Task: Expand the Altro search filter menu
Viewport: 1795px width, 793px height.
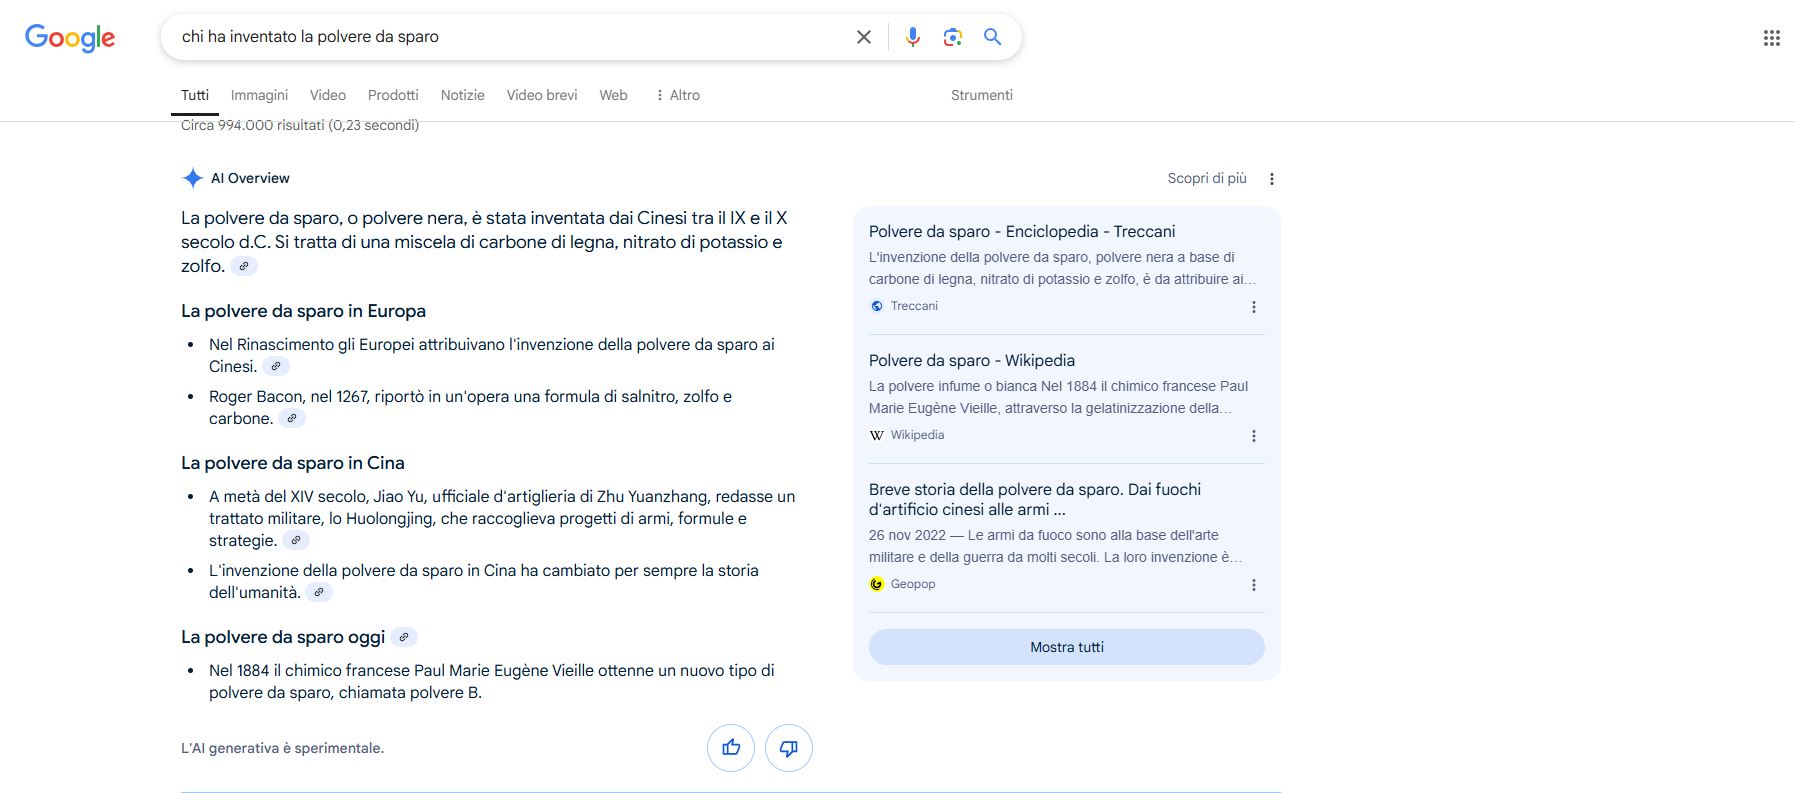Action: (x=677, y=95)
